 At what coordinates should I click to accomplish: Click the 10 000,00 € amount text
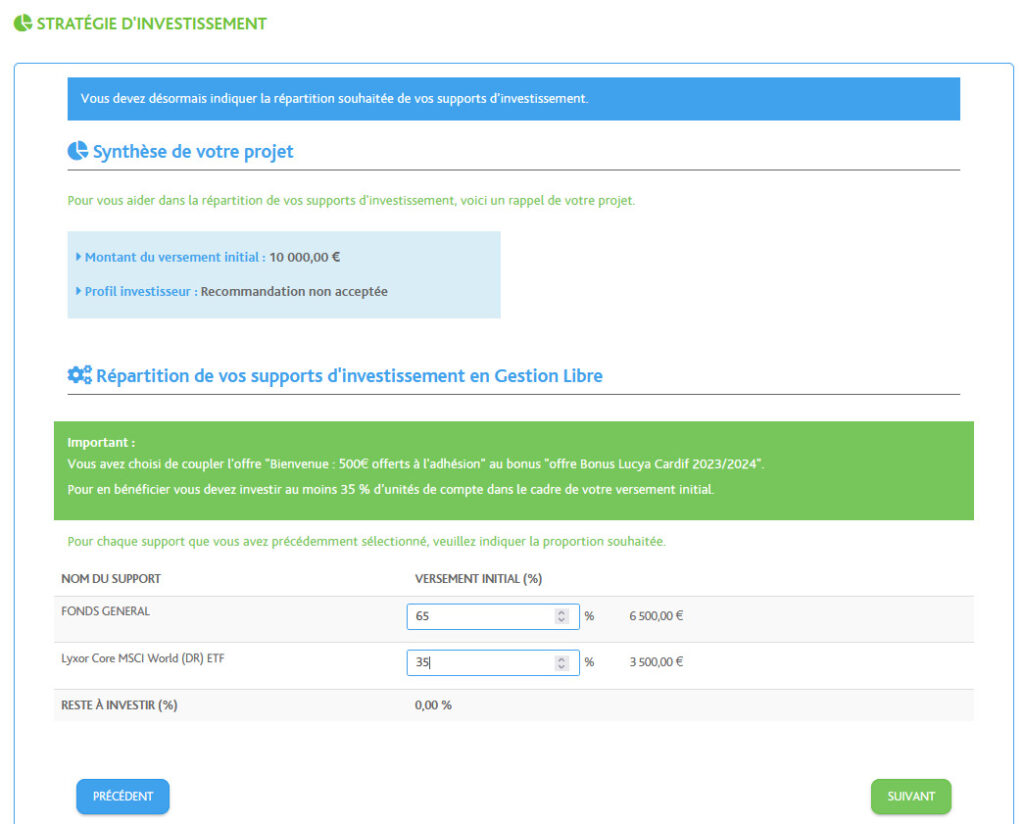click(x=304, y=257)
